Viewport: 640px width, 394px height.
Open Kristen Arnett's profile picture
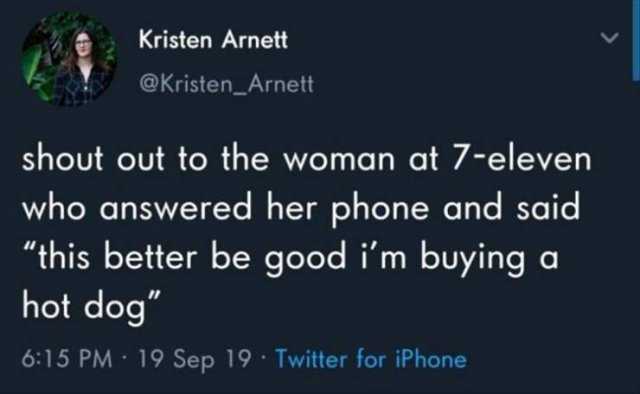[x=69, y=60]
